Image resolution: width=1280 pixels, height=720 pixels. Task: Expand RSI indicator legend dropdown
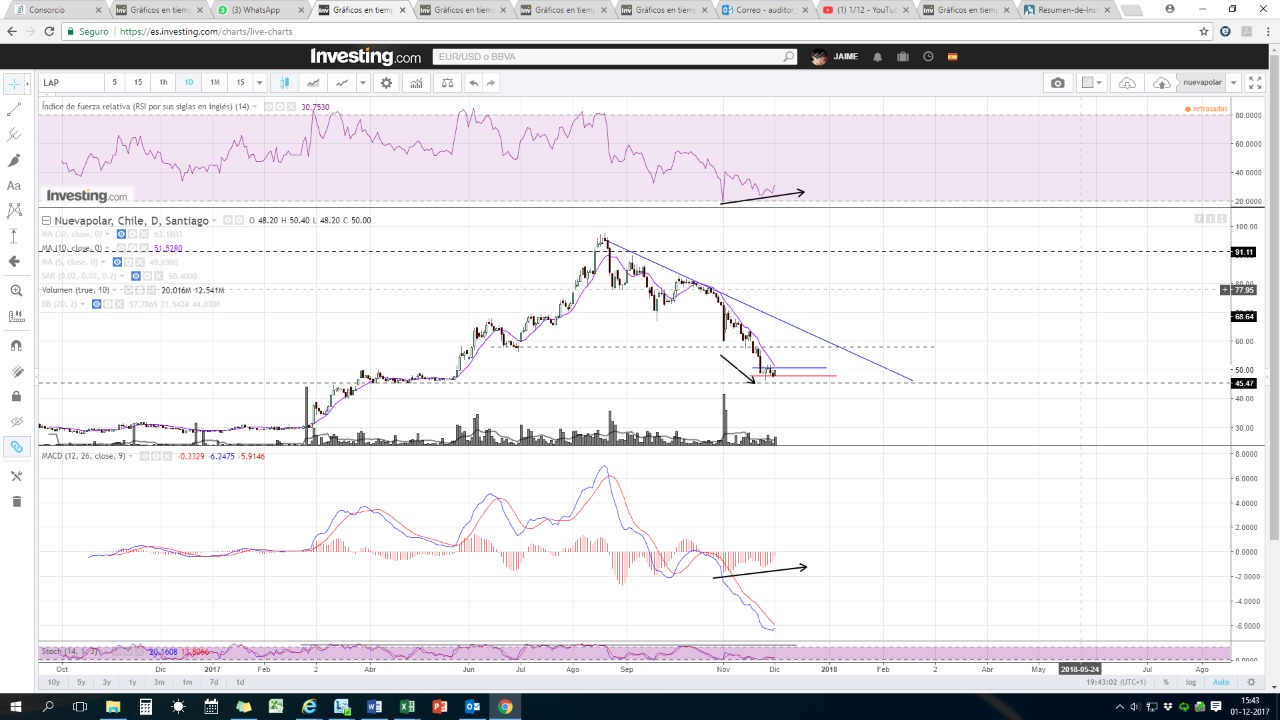[x=255, y=107]
